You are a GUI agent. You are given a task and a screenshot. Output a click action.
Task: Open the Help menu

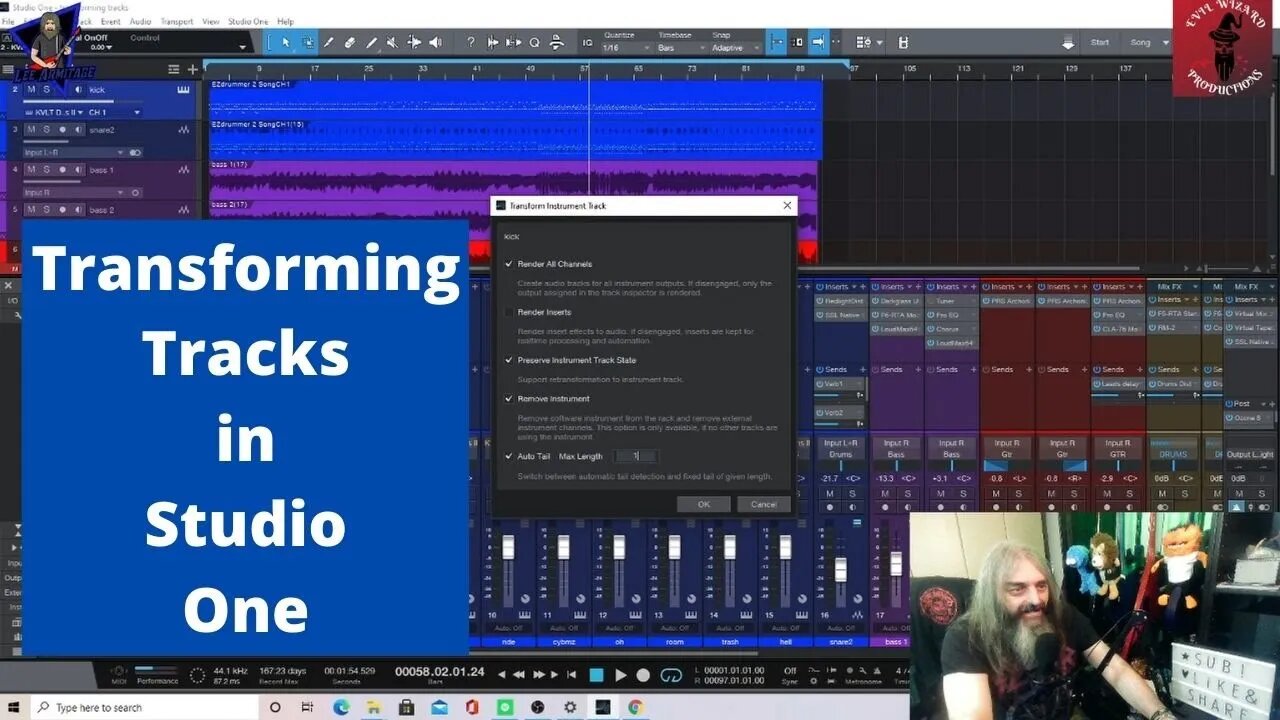pos(285,21)
